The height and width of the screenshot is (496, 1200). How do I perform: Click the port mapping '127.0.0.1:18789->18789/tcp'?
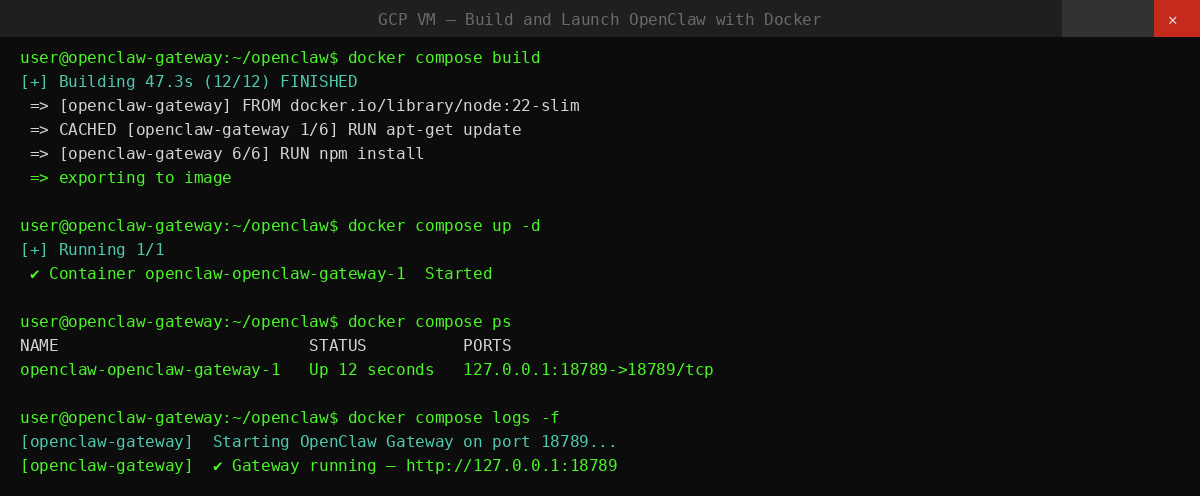point(588,370)
